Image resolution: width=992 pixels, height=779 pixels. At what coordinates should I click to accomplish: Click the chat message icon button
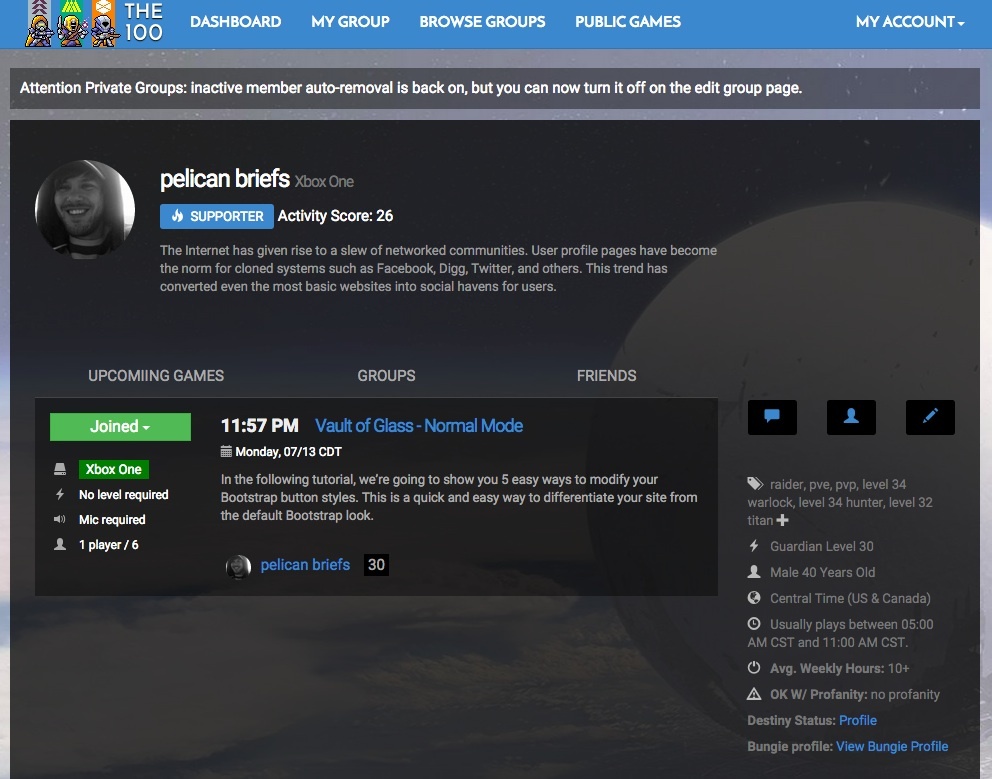pos(772,417)
